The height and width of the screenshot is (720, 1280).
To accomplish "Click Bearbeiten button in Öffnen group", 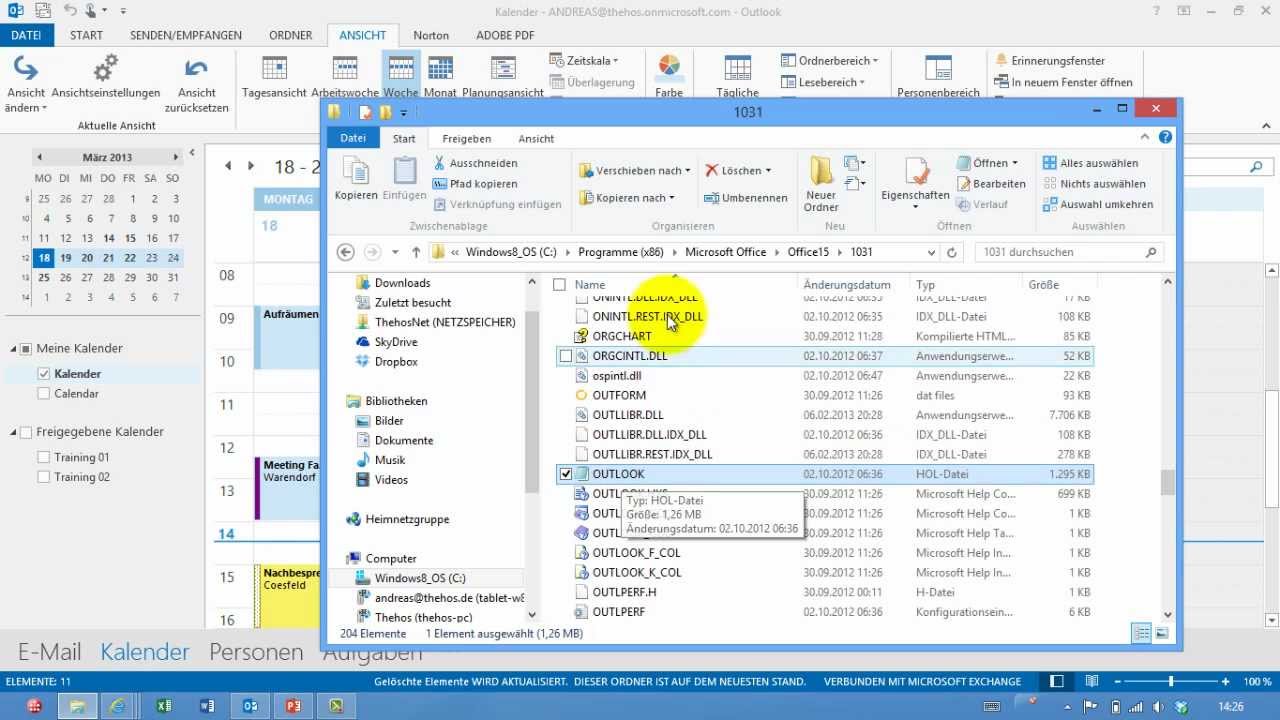I will point(991,184).
